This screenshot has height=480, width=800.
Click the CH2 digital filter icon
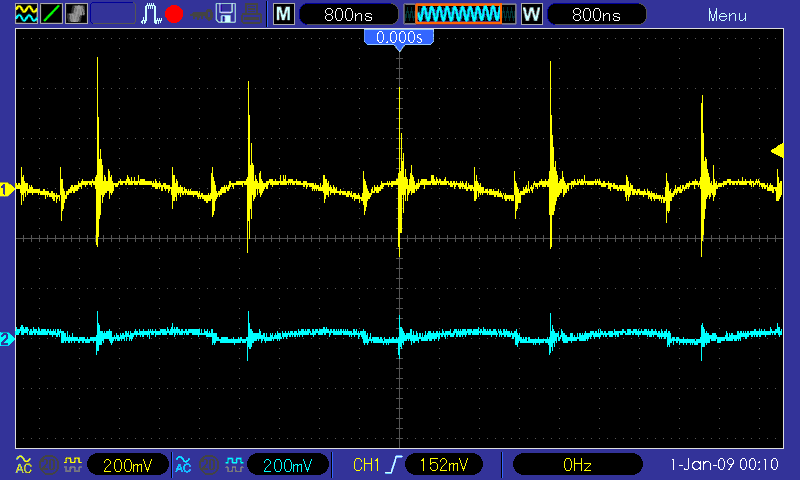pos(234,464)
